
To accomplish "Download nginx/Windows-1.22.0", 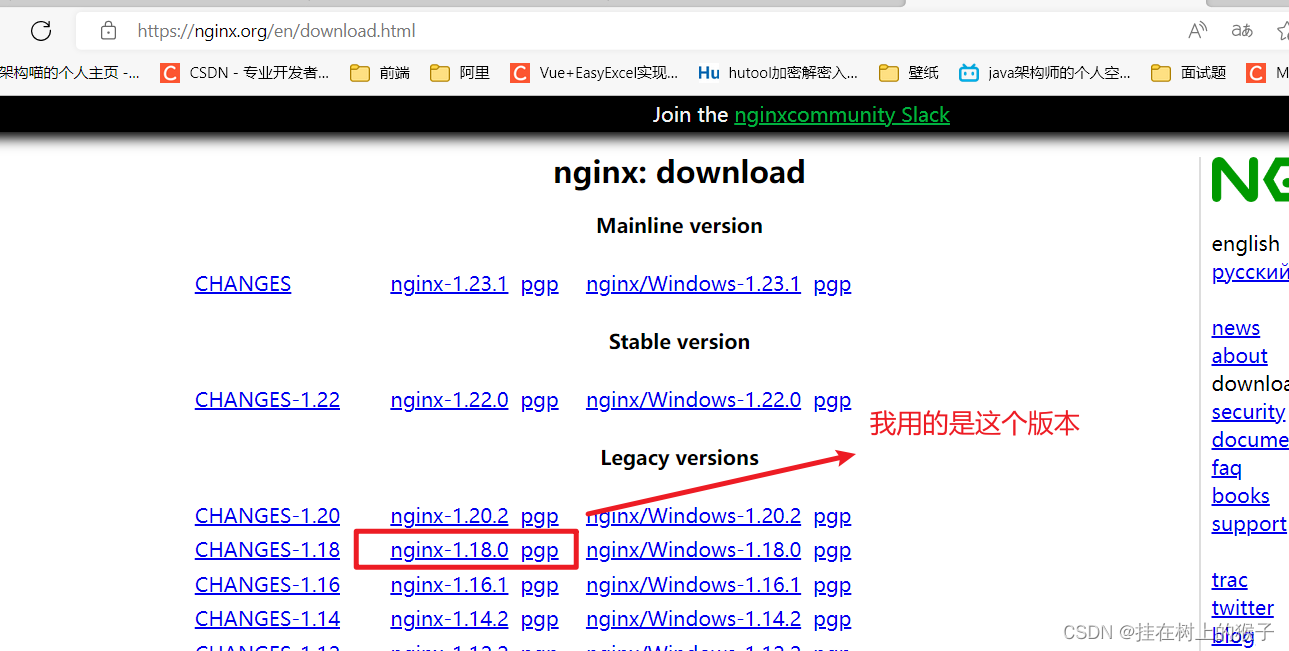I will tap(693, 400).
